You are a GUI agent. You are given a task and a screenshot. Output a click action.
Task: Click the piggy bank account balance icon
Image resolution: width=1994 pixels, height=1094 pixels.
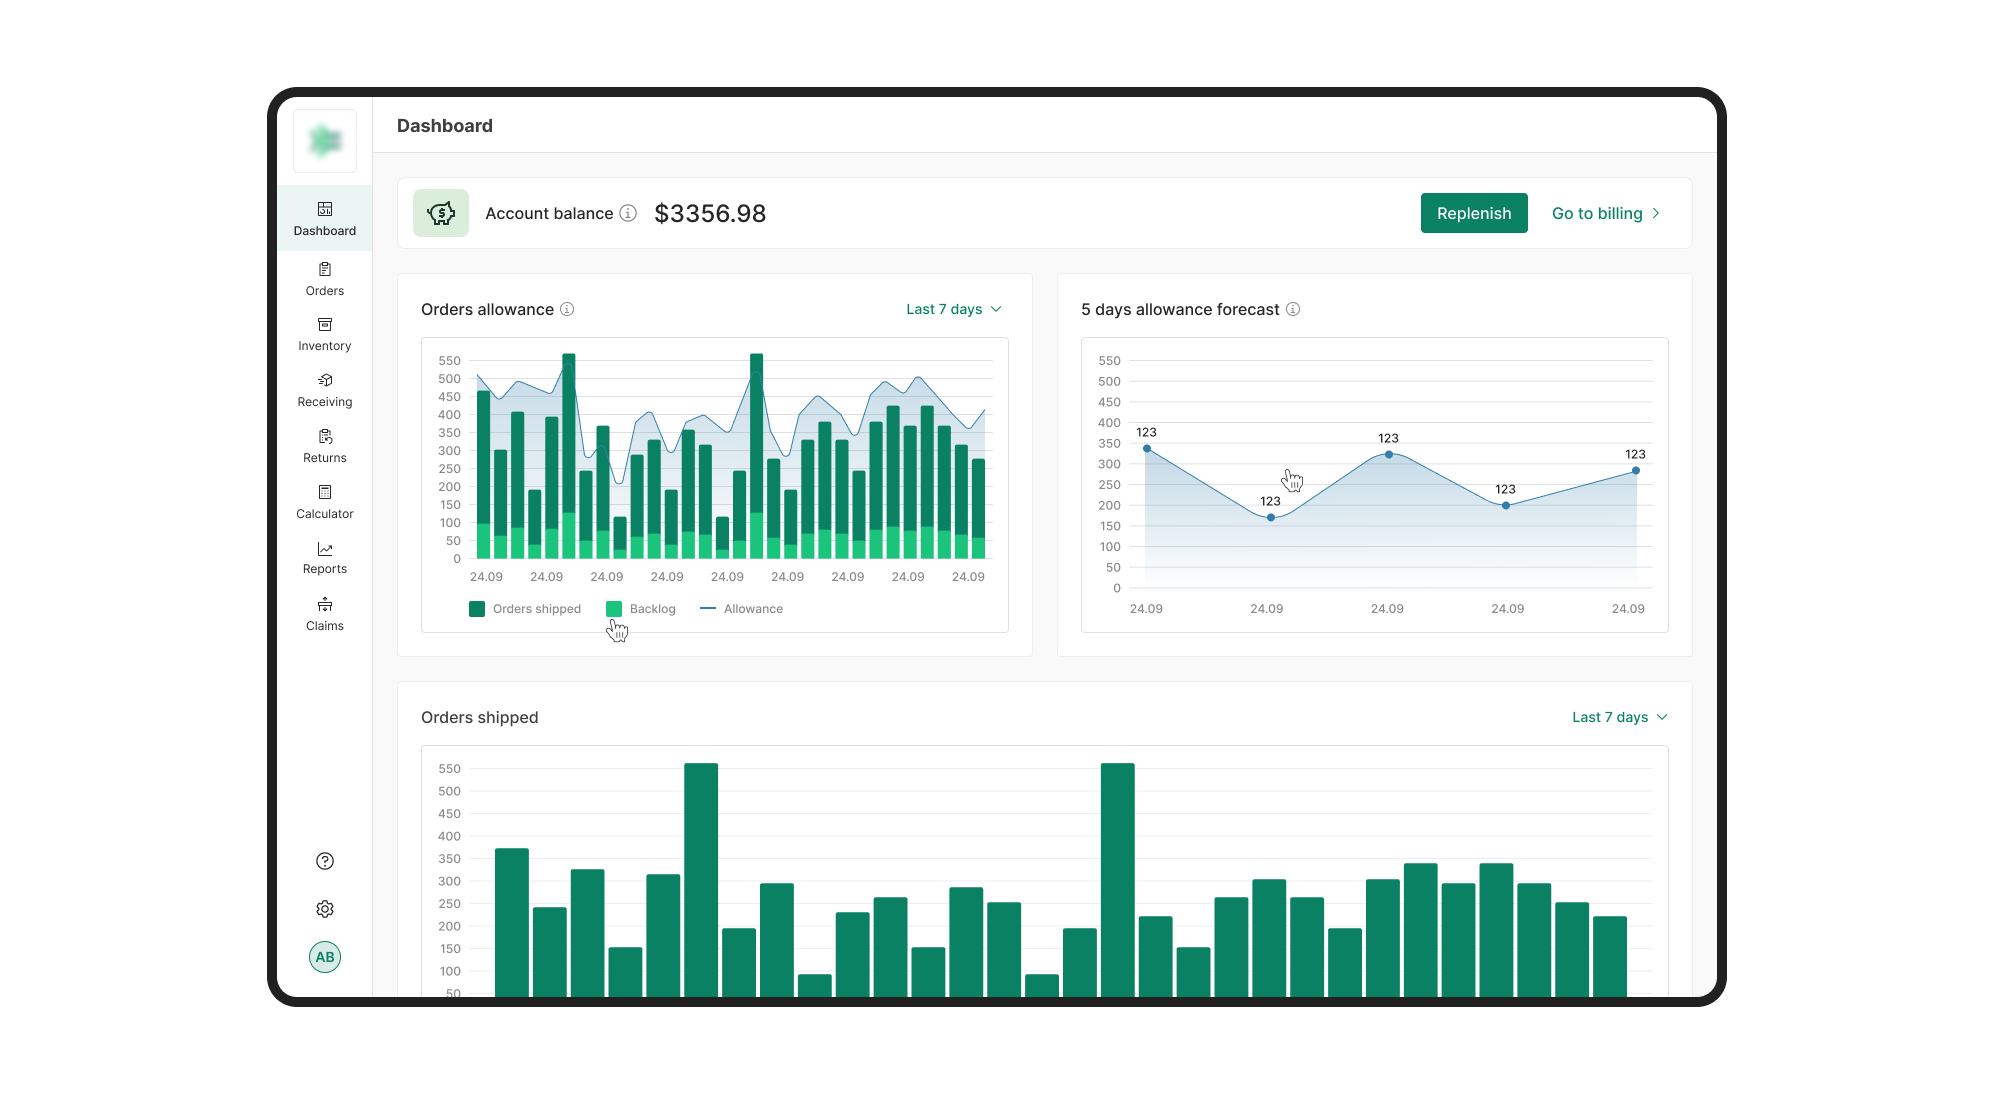[441, 213]
